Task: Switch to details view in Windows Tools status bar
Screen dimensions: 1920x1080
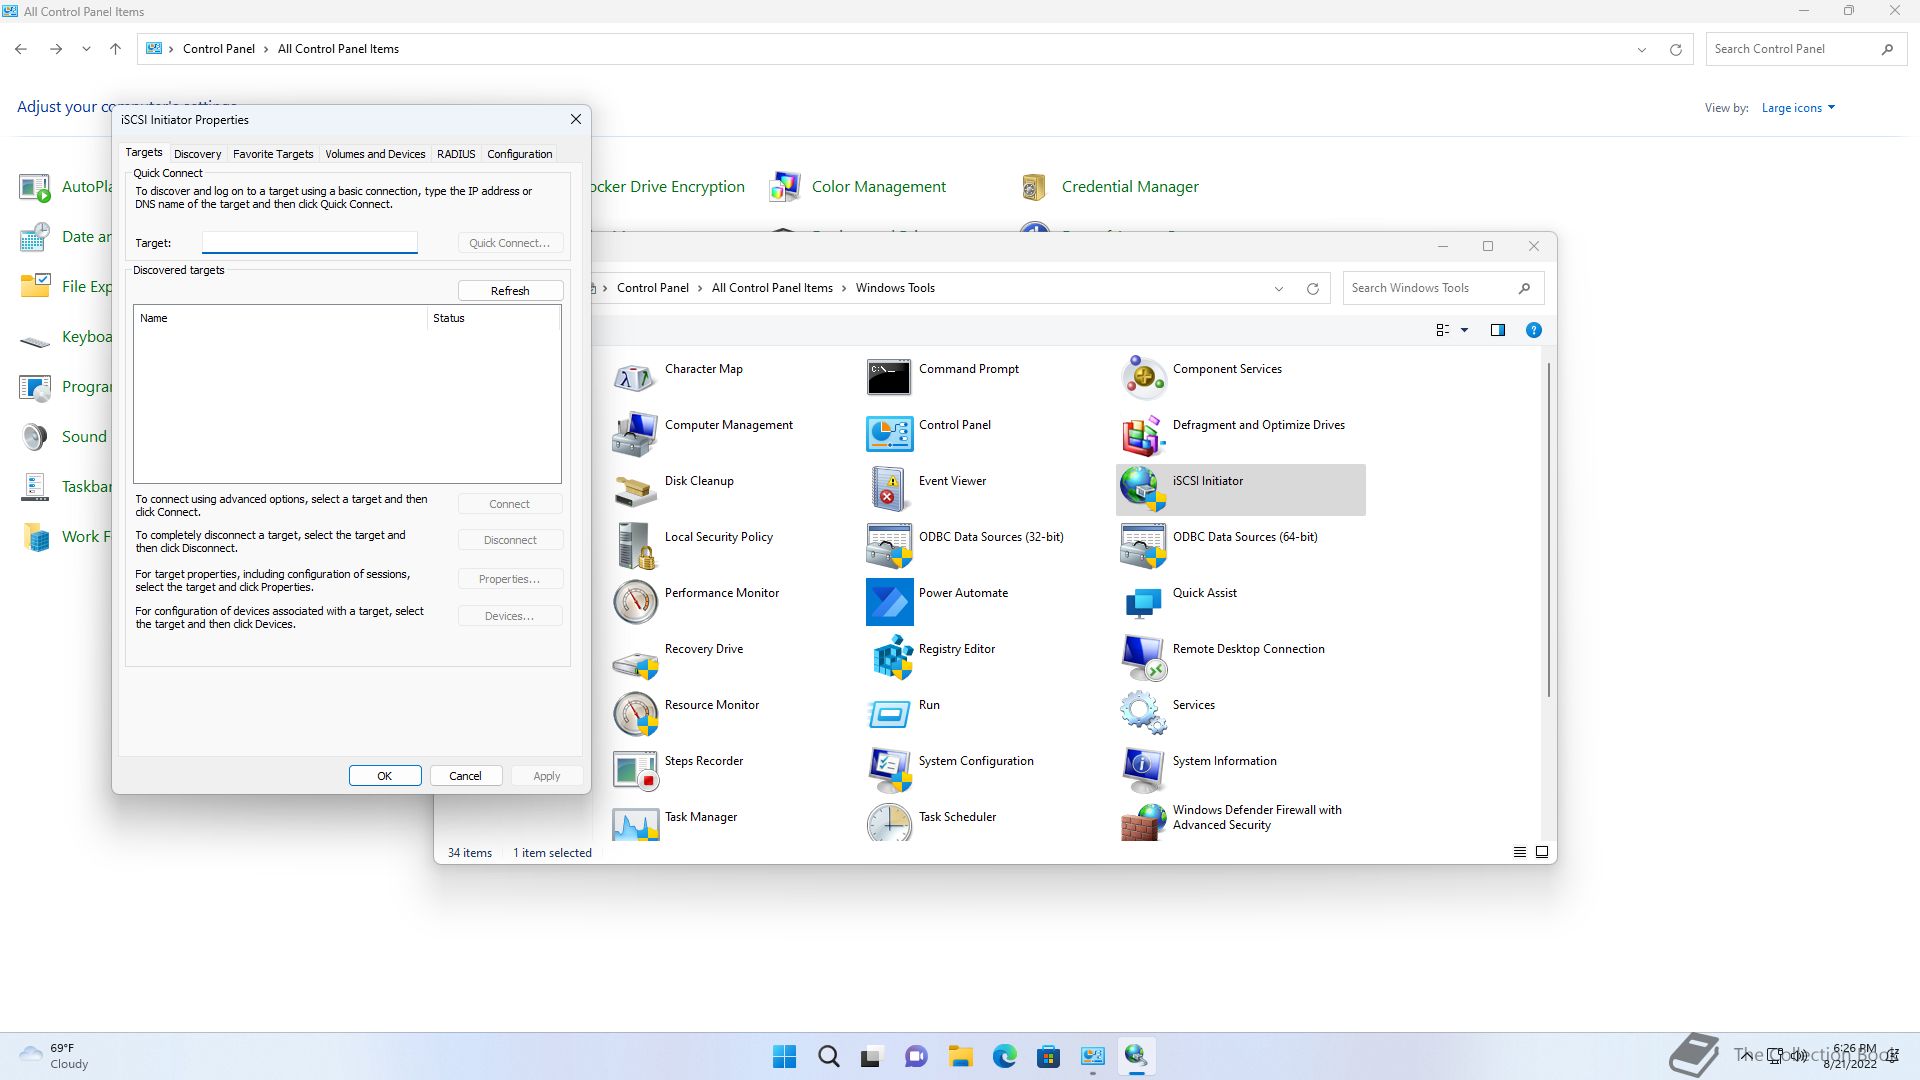Action: coord(1519,852)
